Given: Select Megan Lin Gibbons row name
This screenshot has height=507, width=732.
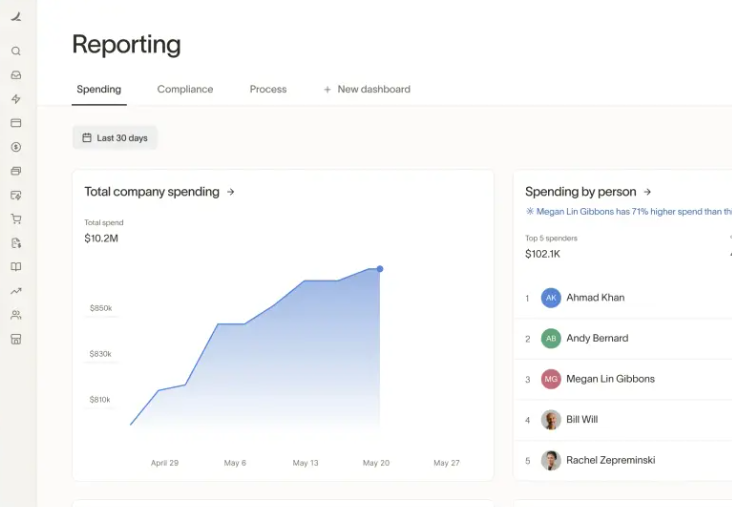Looking at the screenshot, I should click(x=610, y=379).
